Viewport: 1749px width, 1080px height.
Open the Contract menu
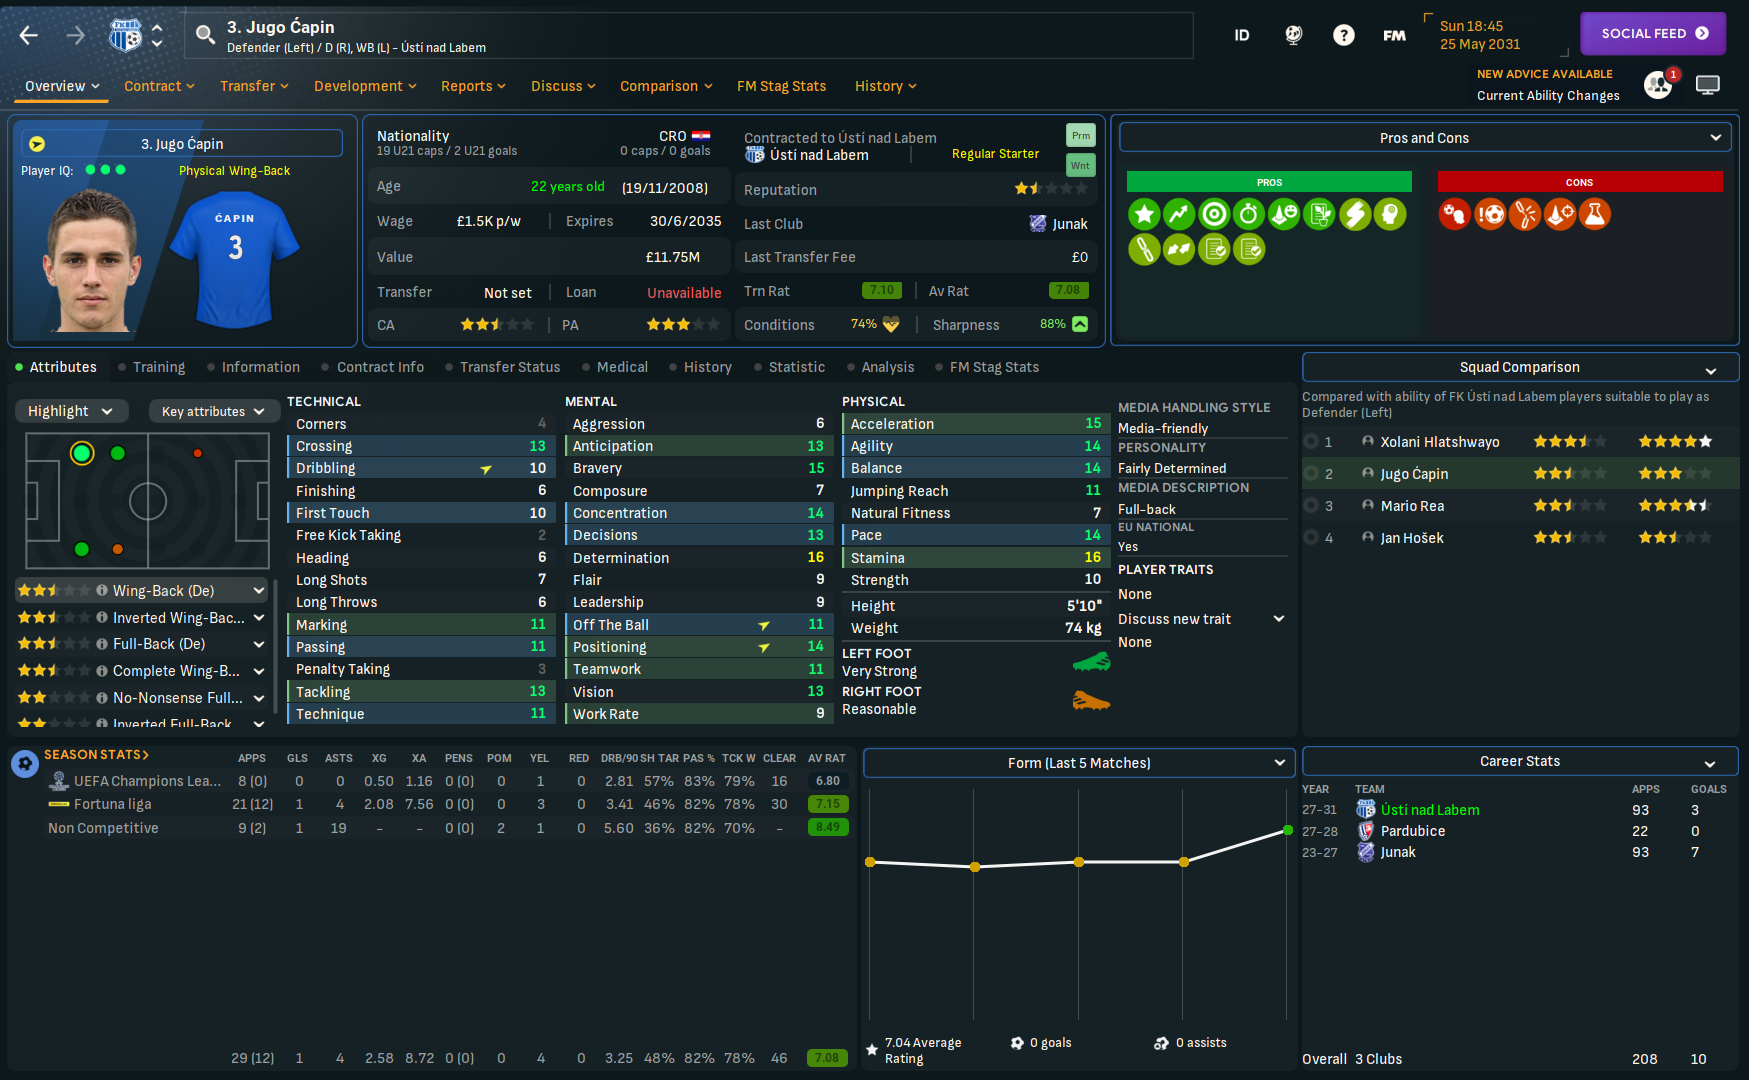159,86
